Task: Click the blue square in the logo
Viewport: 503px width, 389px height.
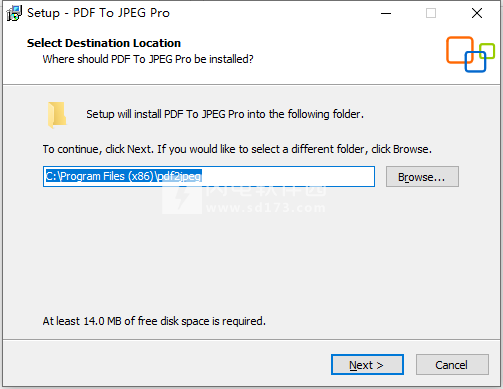Action: [475, 62]
